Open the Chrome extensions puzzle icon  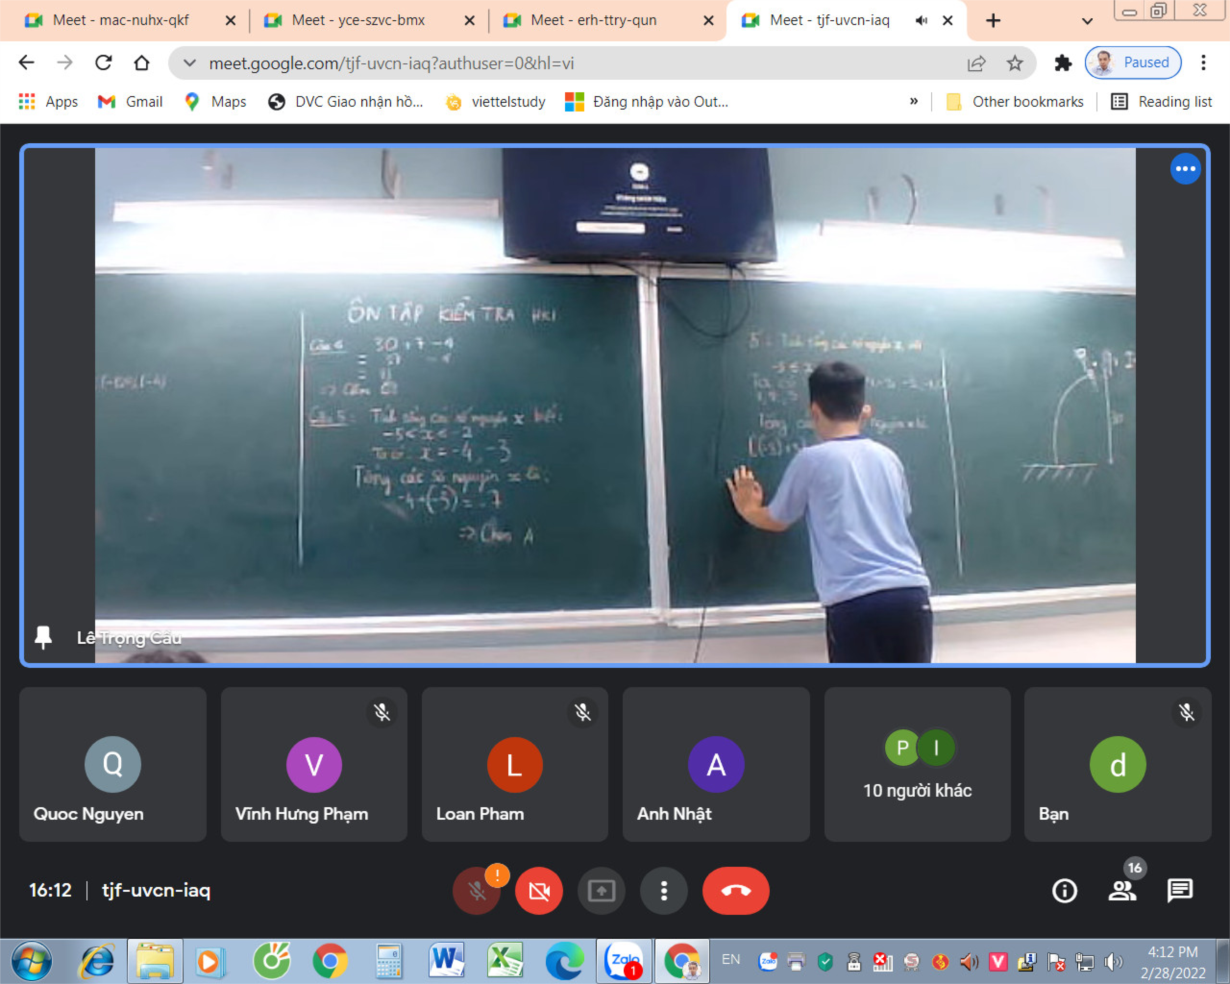coord(1063,63)
